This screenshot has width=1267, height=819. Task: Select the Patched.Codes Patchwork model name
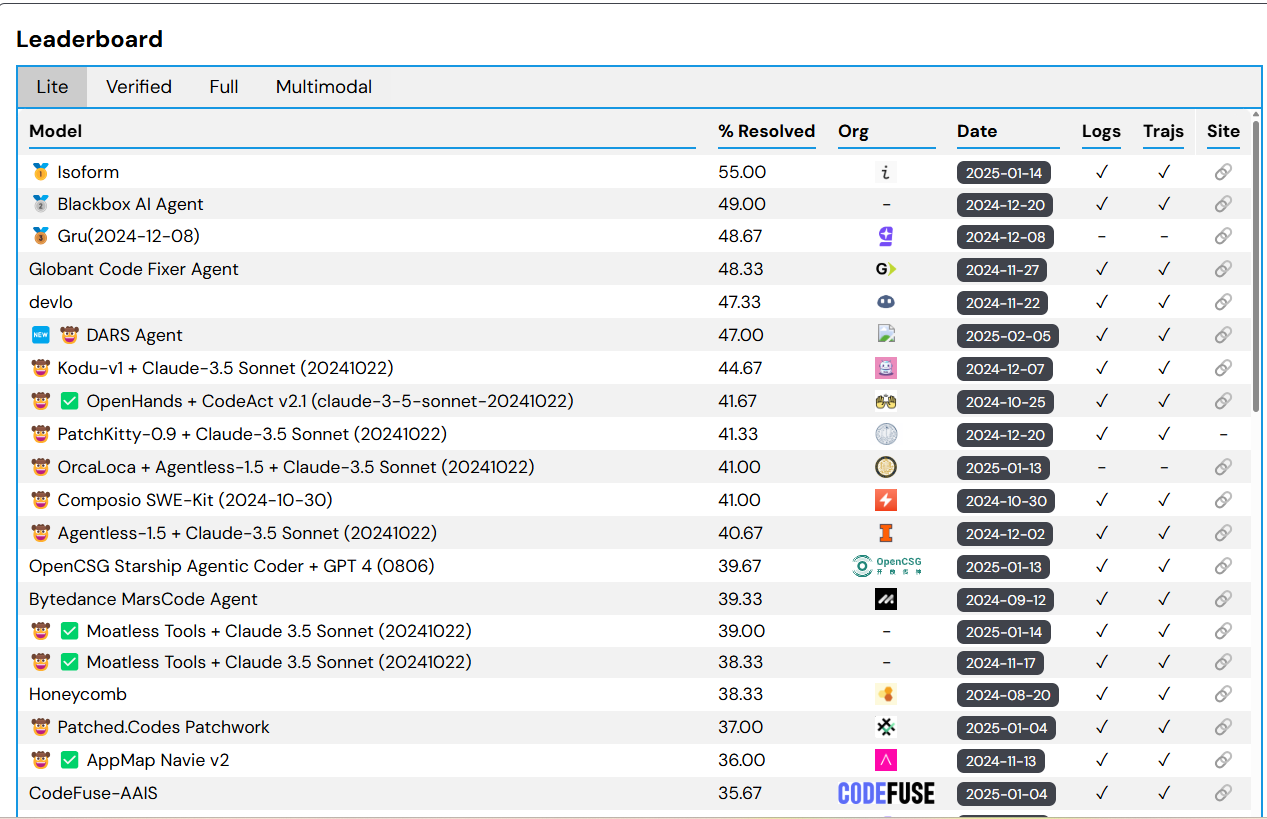click(163, 727)
